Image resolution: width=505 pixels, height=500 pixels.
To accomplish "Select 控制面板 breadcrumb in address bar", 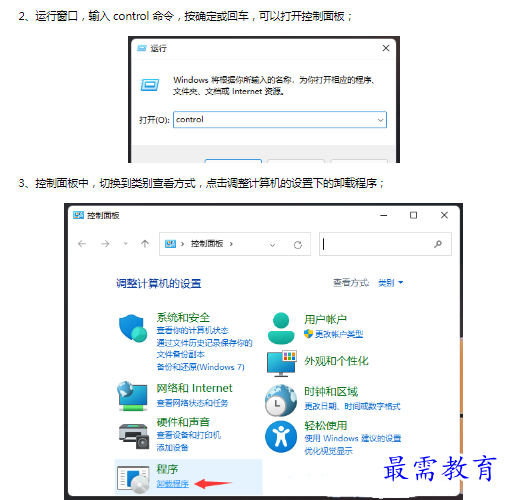I will [207, 244].
